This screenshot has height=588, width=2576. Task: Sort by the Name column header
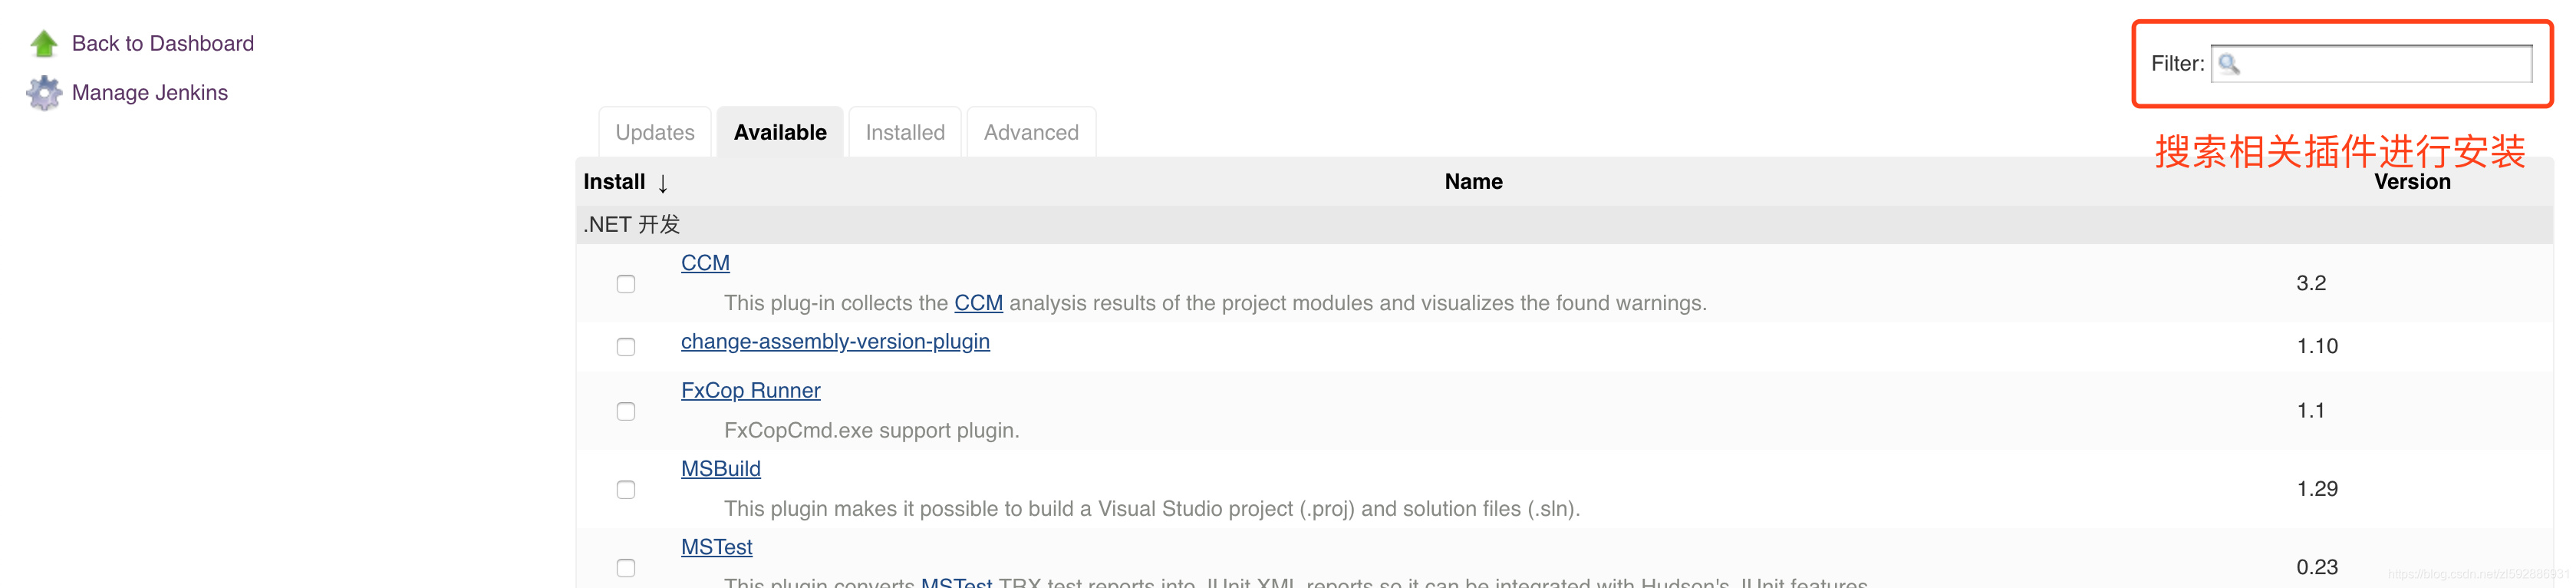tap(1473, 182)
